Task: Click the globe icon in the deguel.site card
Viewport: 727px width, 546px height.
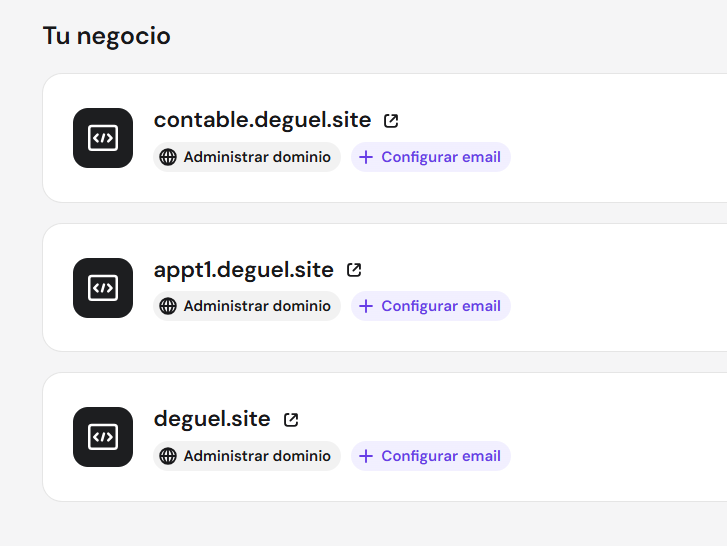Action: 168,456
